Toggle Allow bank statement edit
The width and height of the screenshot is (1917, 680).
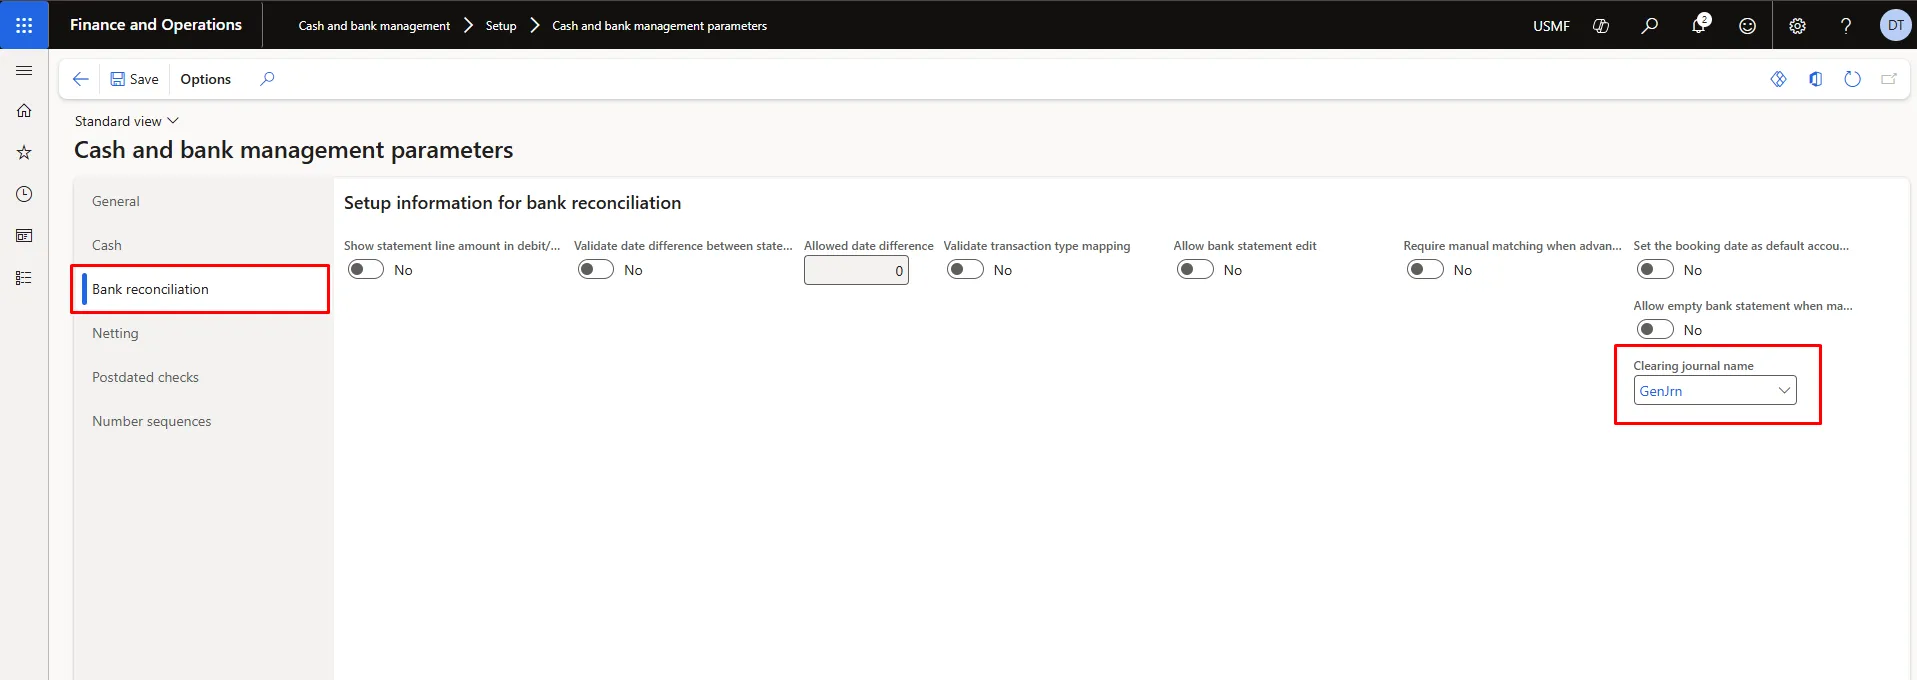1196,269
